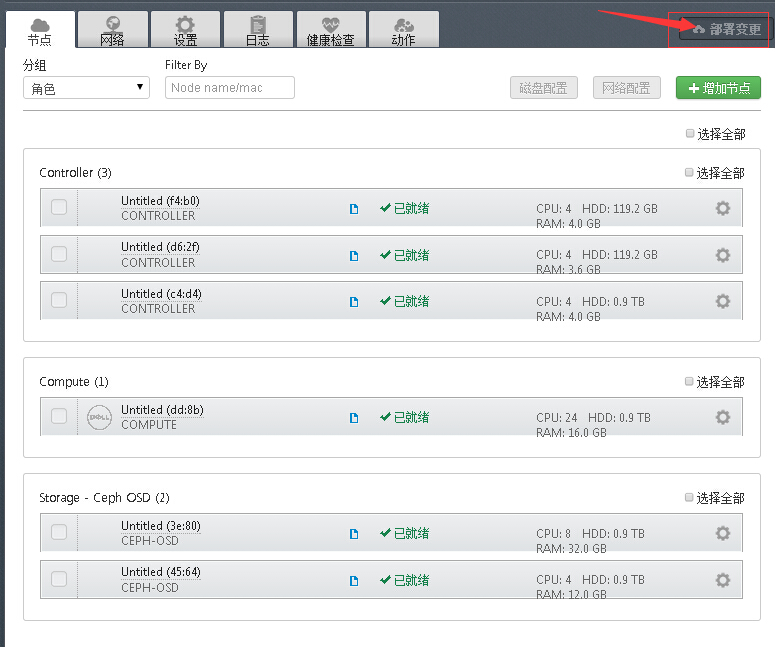Tick 选择全部 for Controller group
Screen dimensions: 775x647
tap(689, 173)
